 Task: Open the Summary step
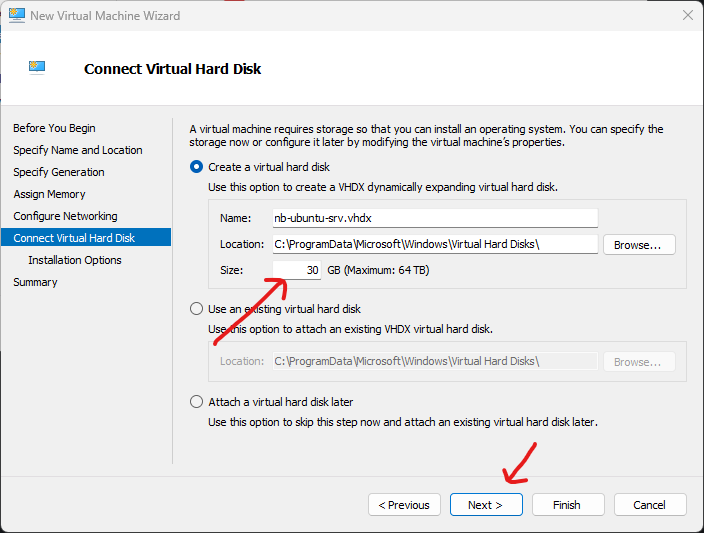click(35, 282)
